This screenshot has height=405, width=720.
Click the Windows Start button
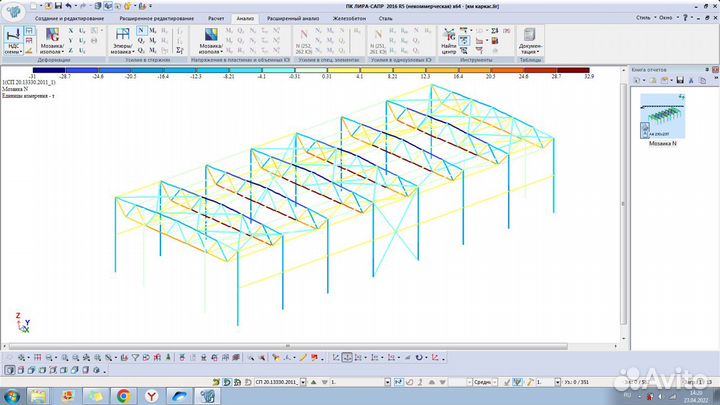click(12, 394)
